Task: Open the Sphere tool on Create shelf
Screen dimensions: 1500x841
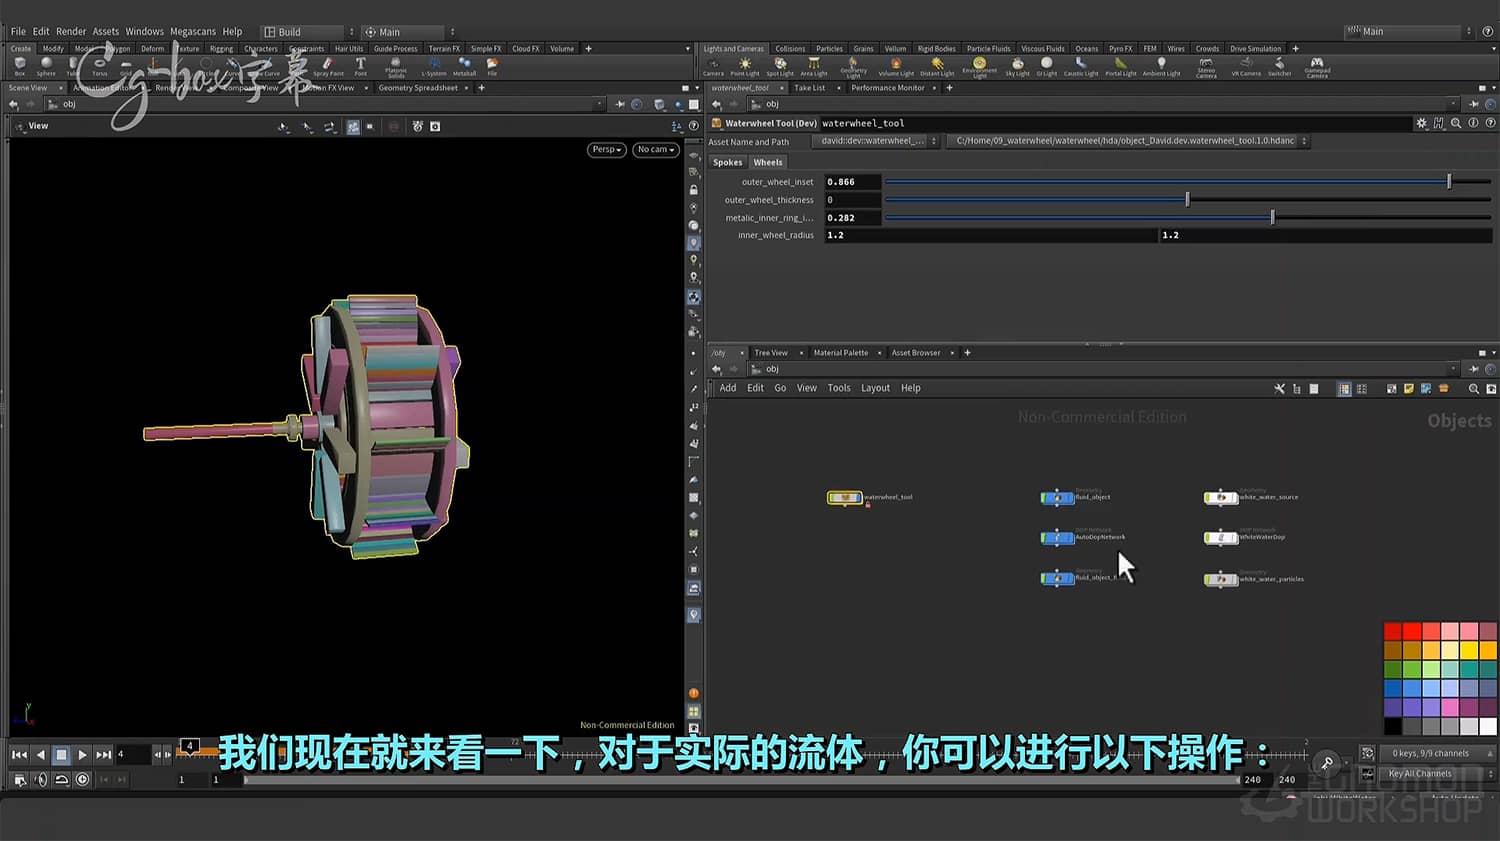Action: (45, 65)
